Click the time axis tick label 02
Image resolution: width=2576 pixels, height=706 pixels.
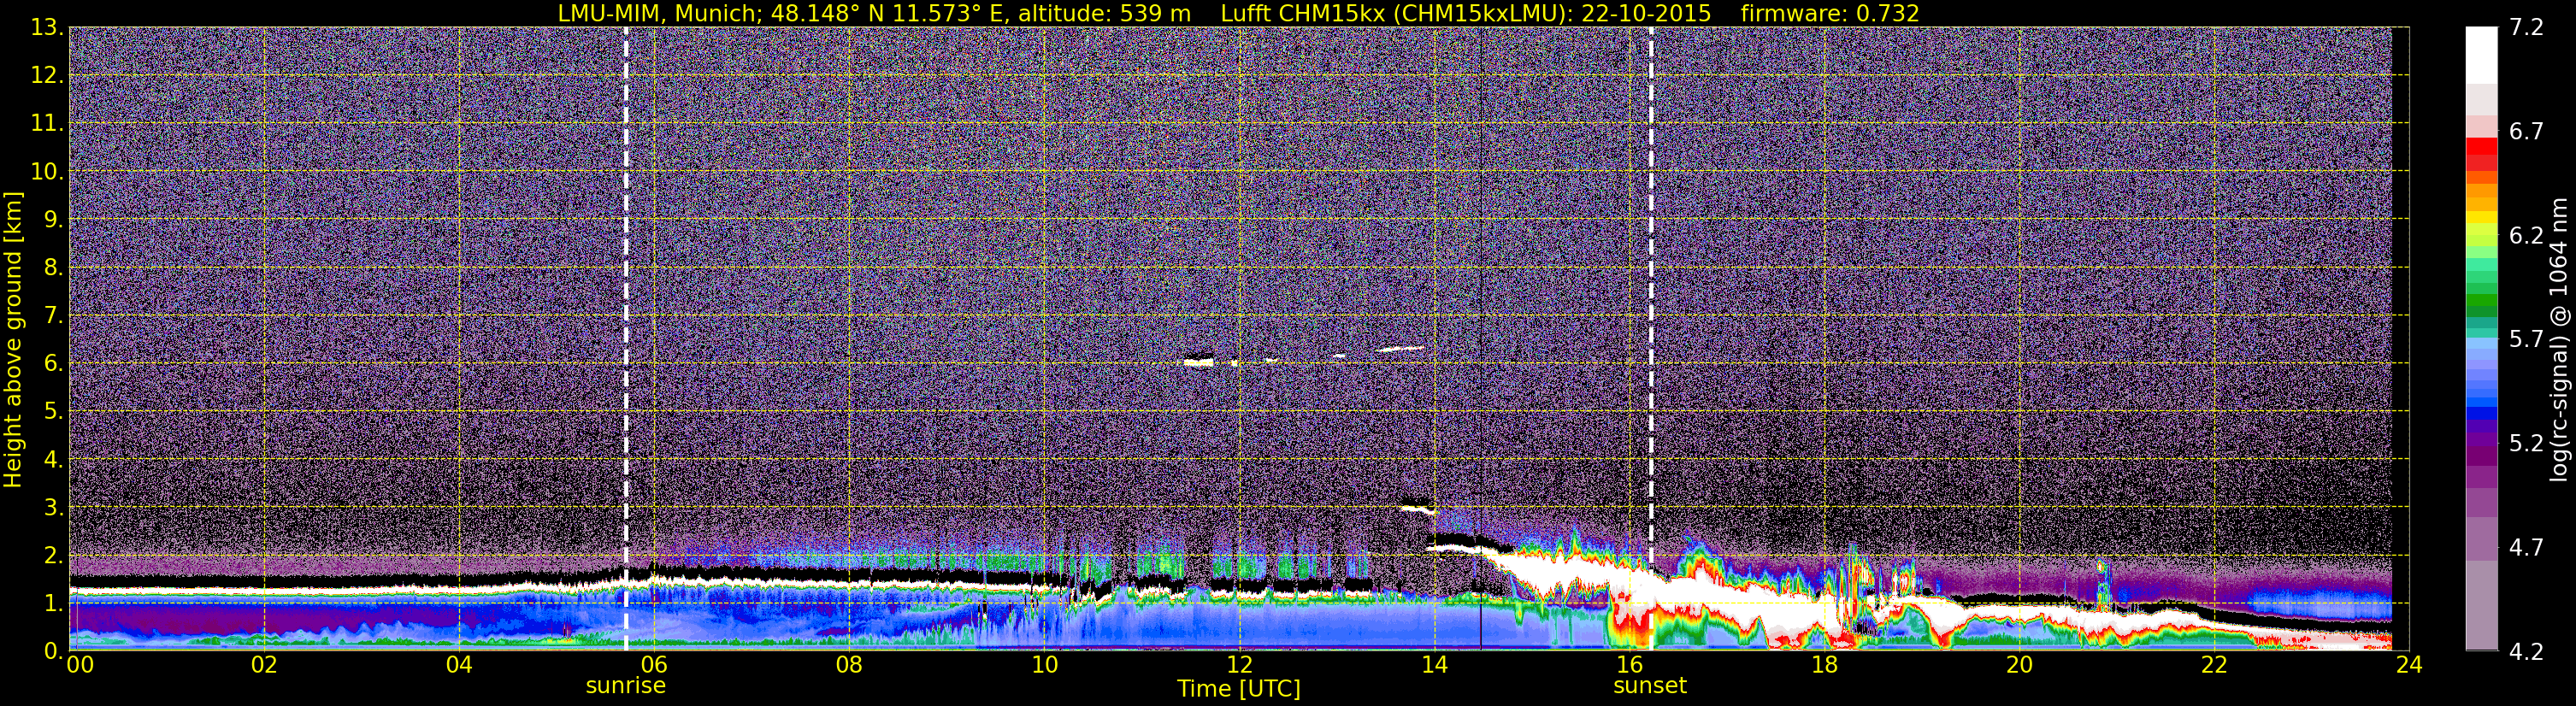click(264, 665)
